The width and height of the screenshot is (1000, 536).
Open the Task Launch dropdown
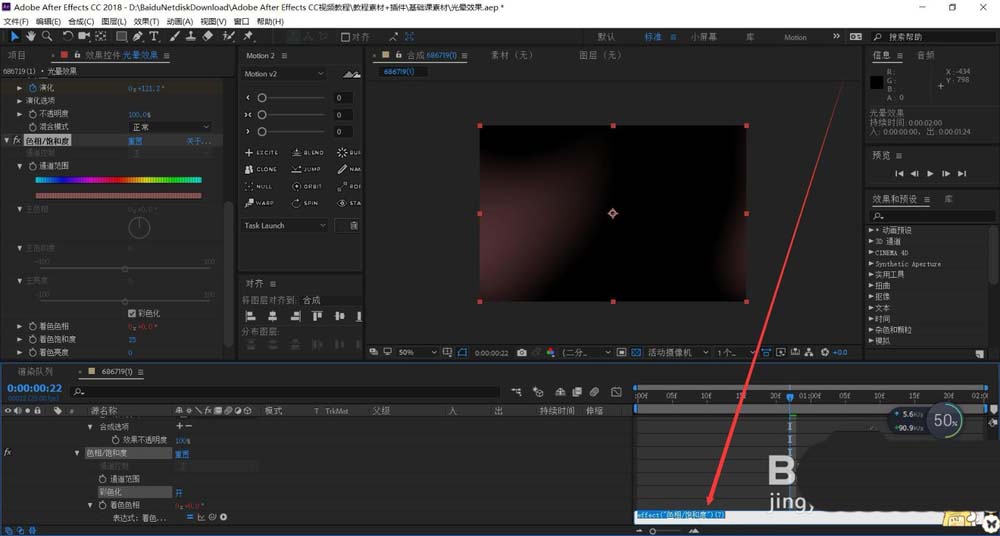click(285, 225)
